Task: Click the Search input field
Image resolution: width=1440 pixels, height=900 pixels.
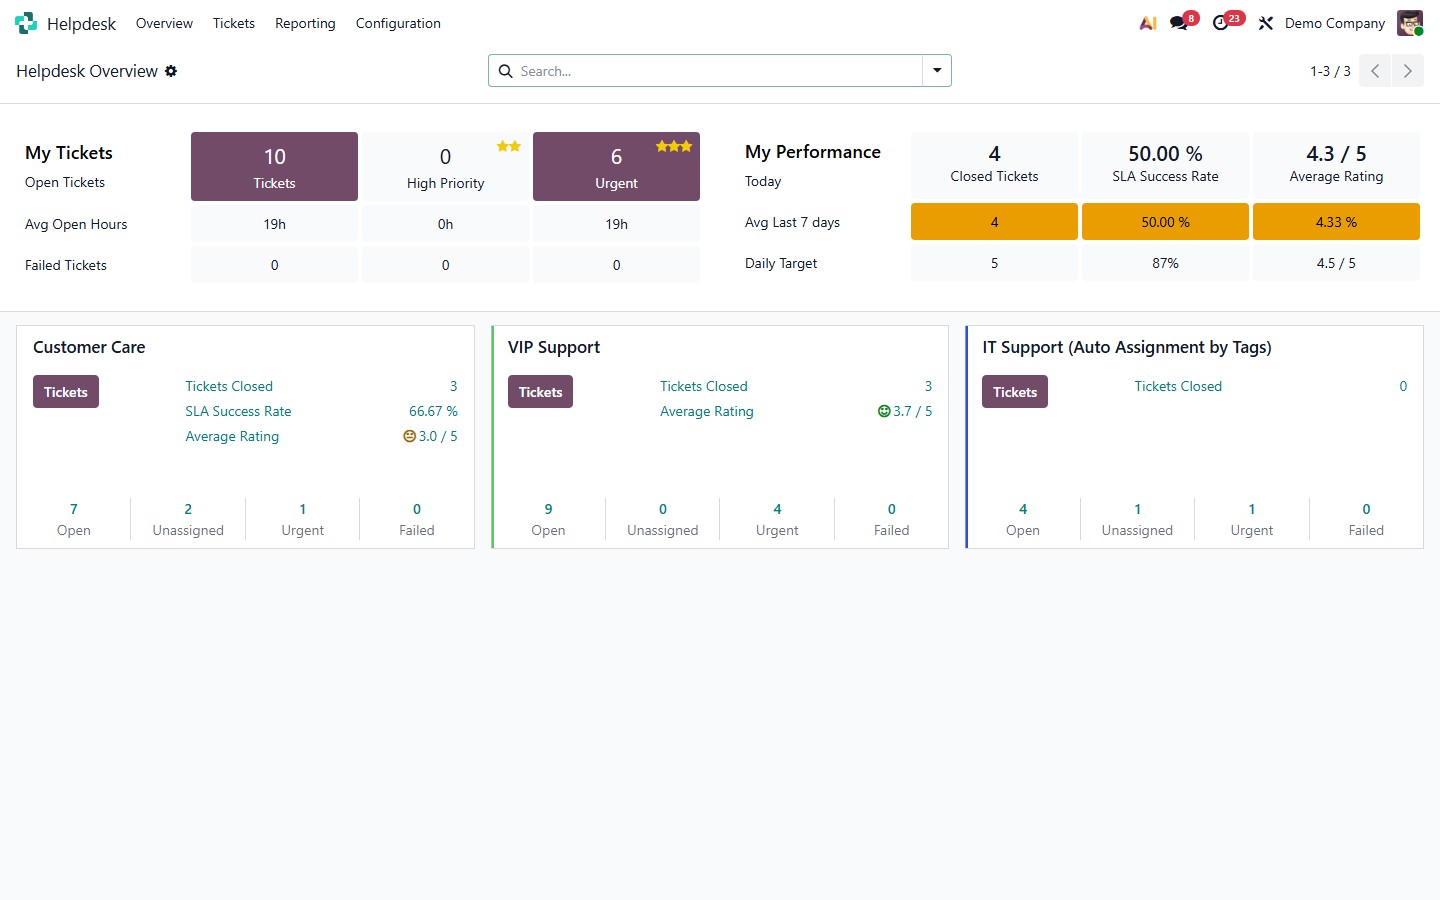Action: tap(700, 70)
